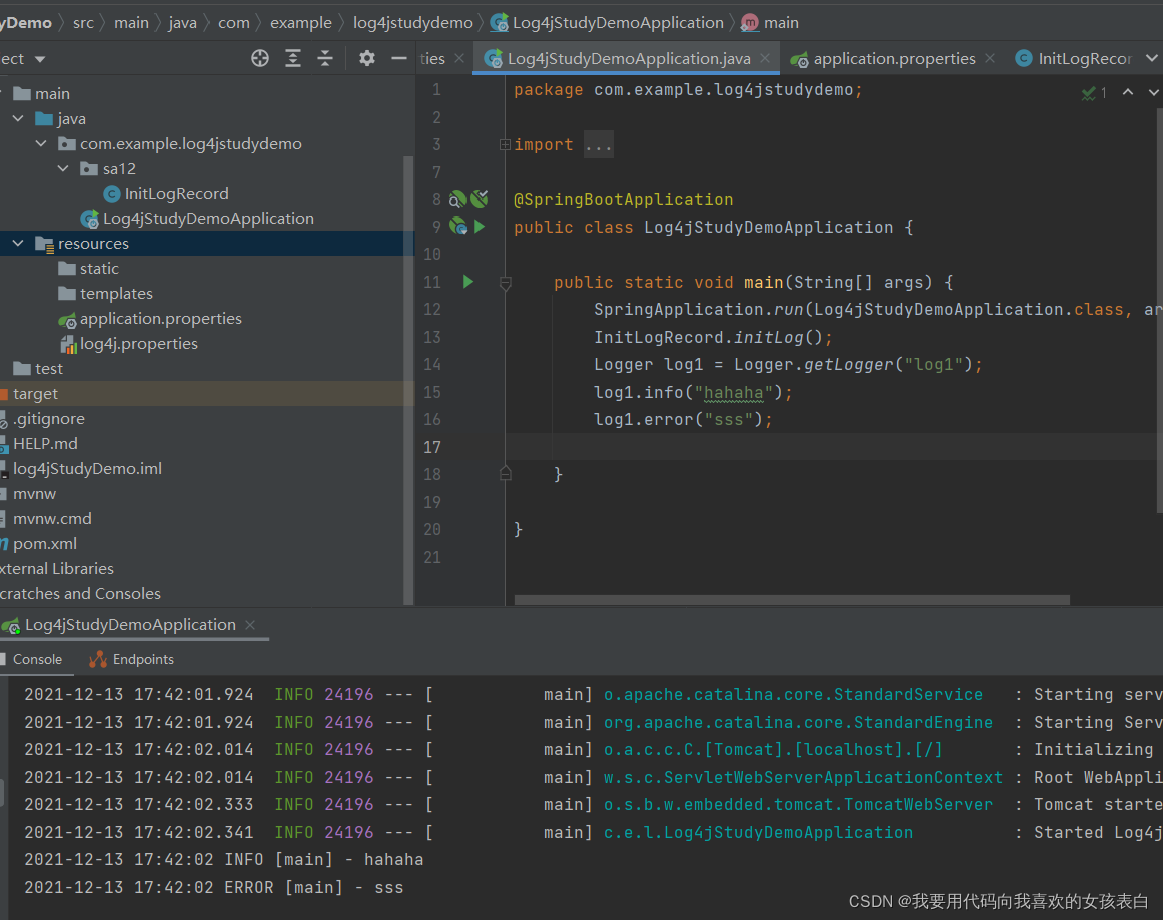Open the Console tab in run panel

pos(37,660)
